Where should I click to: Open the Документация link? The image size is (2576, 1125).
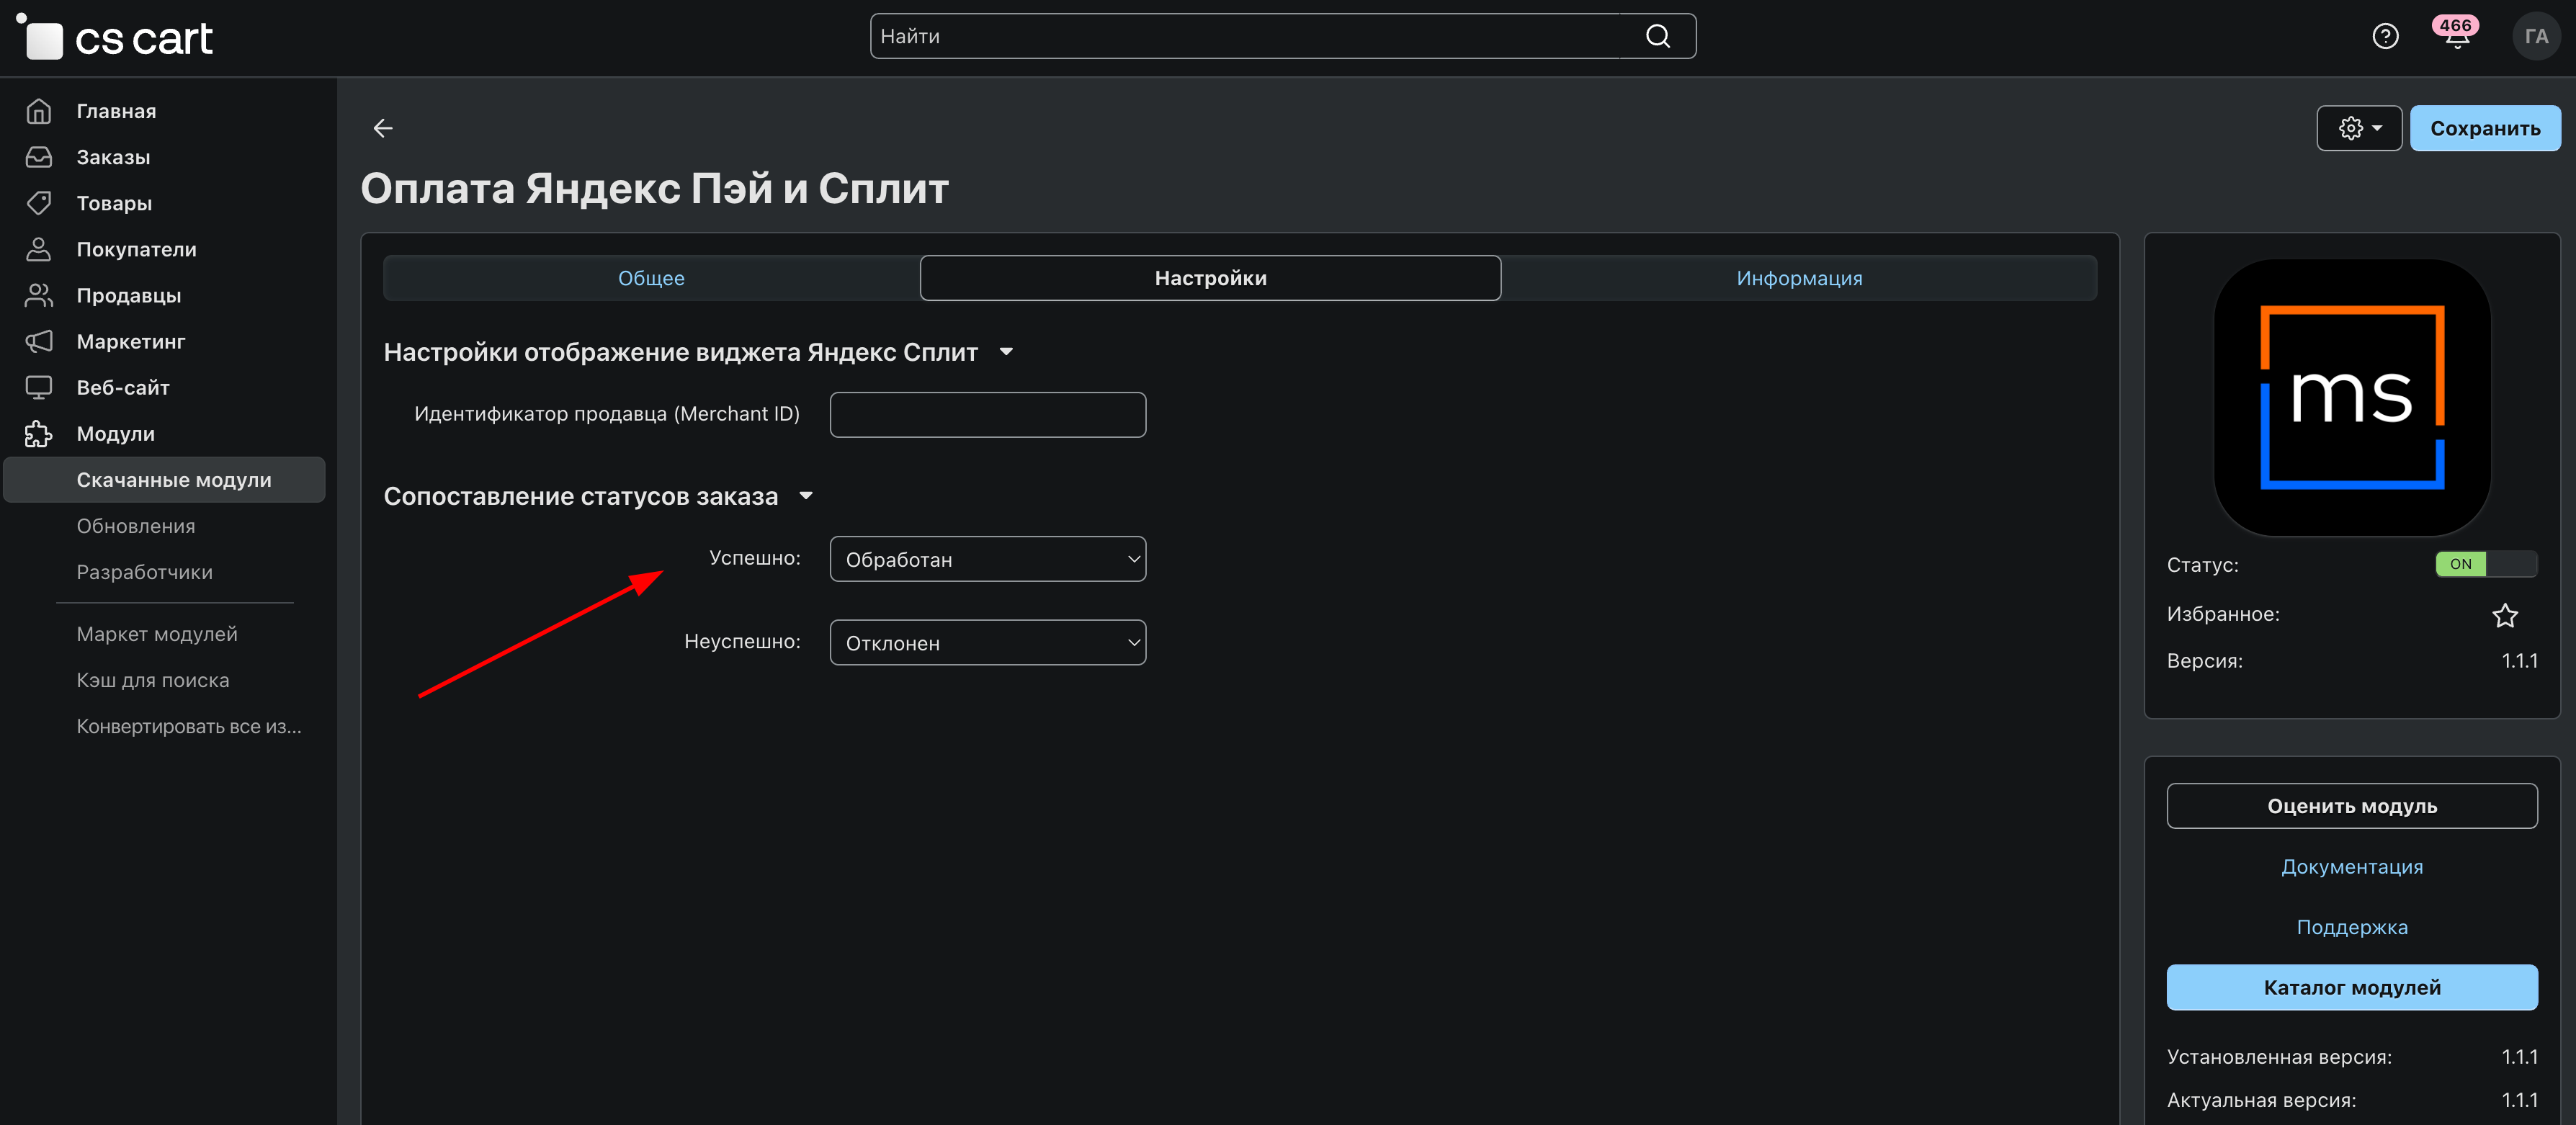click(x=2351, y=867)
